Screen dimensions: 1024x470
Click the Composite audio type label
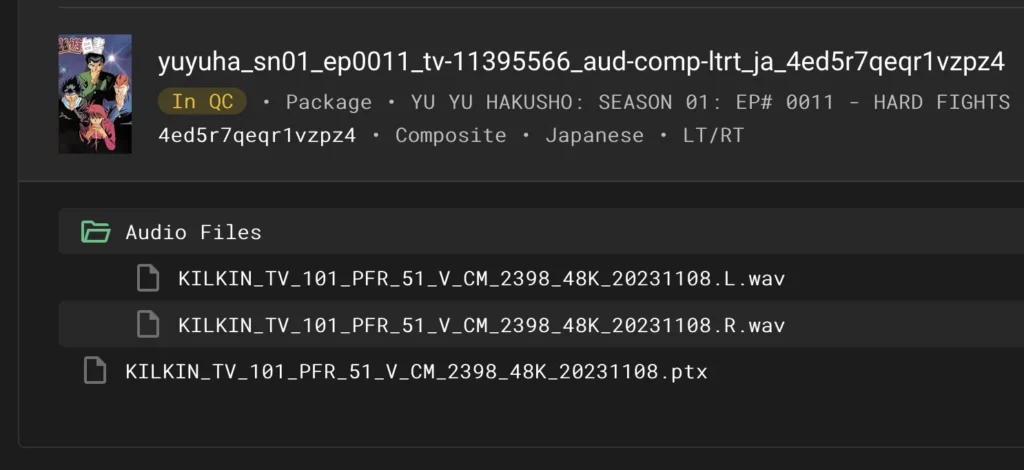tap(450, 135)
